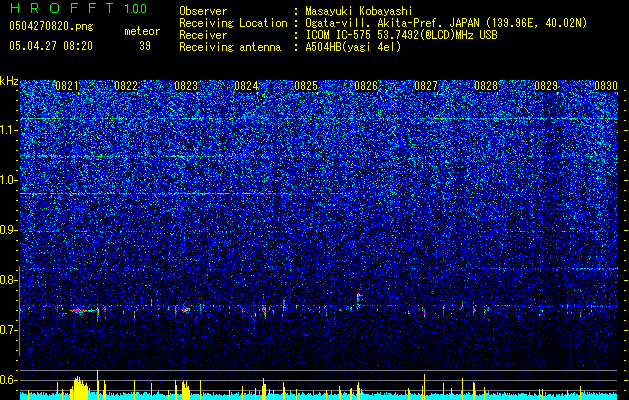This screenshot has height=400, width=629.
Task: Click the 1.0 kHz axis label
Action: click(x=7, y=181)
